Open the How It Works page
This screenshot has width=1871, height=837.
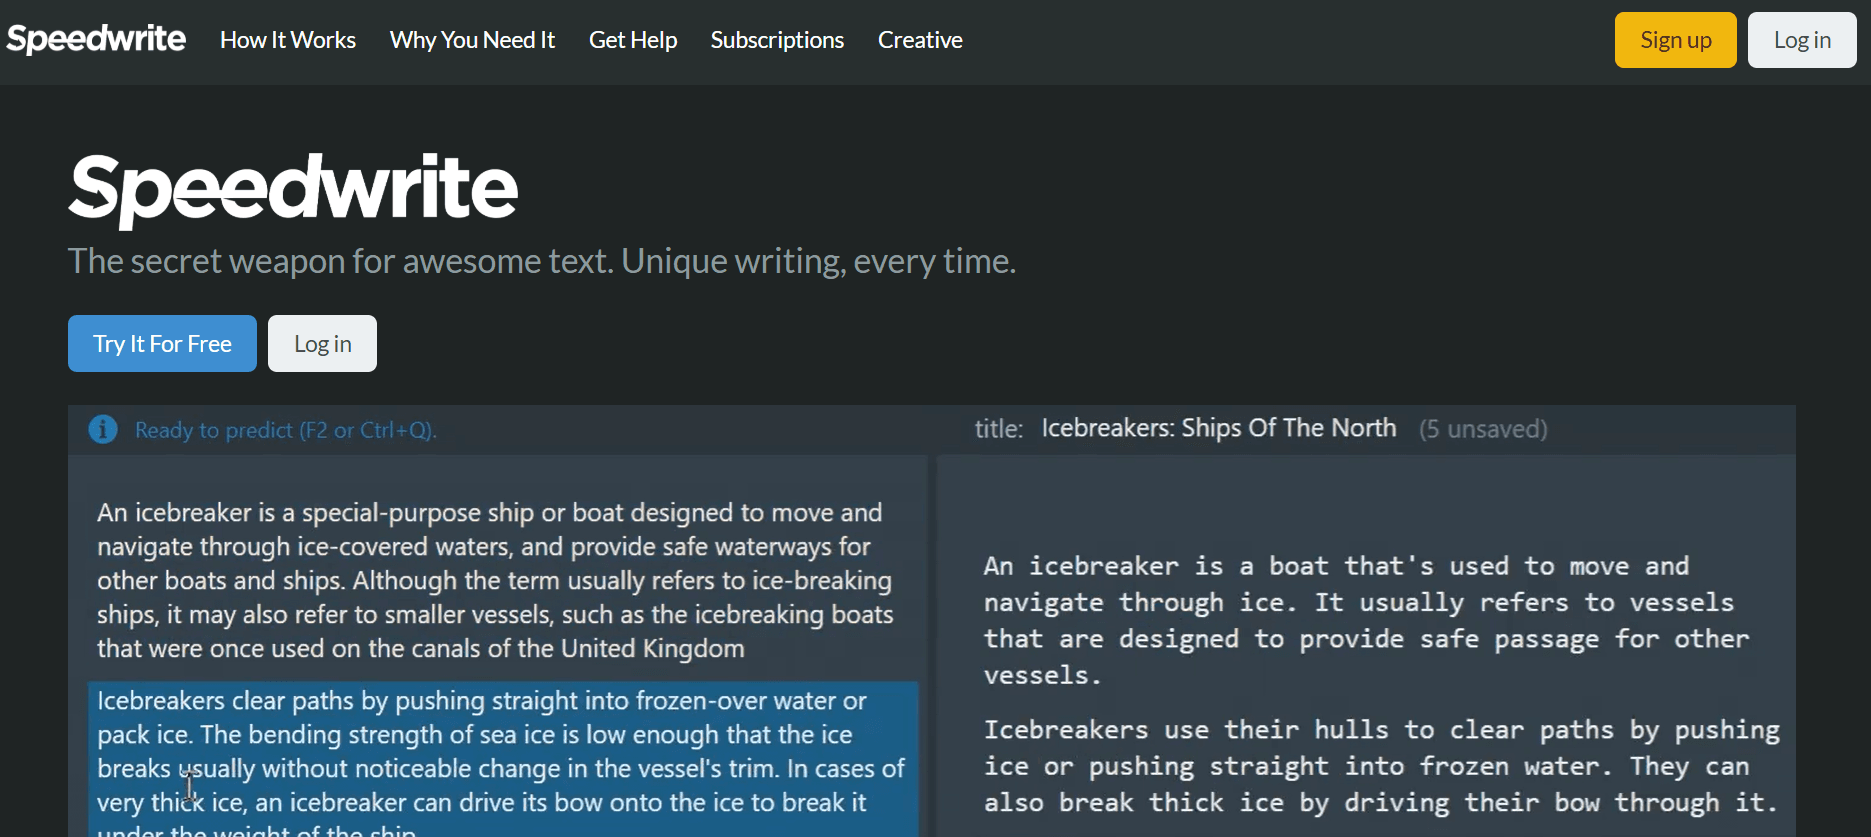288,40
